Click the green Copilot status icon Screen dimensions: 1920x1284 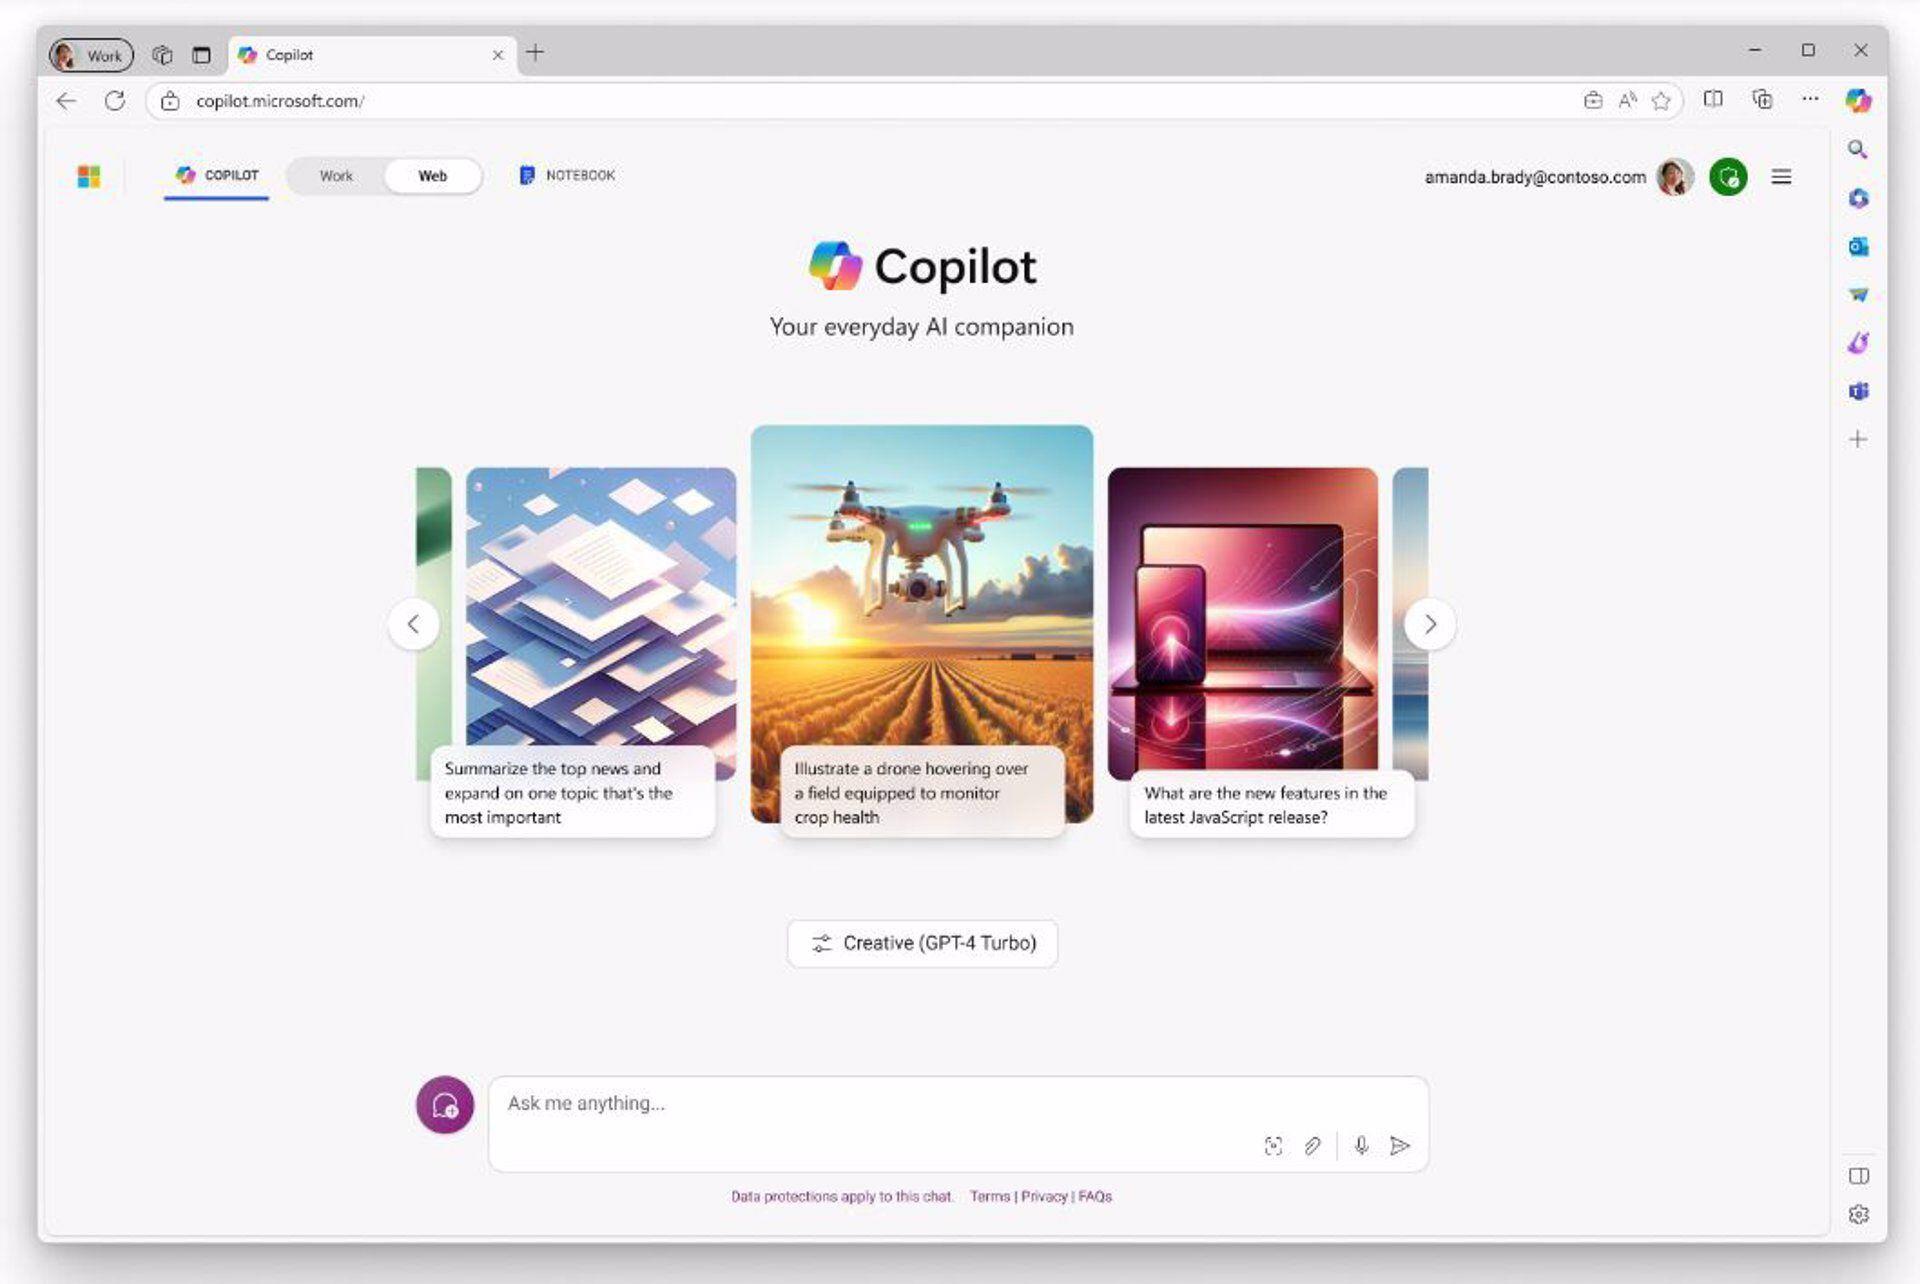[1729, 176]
